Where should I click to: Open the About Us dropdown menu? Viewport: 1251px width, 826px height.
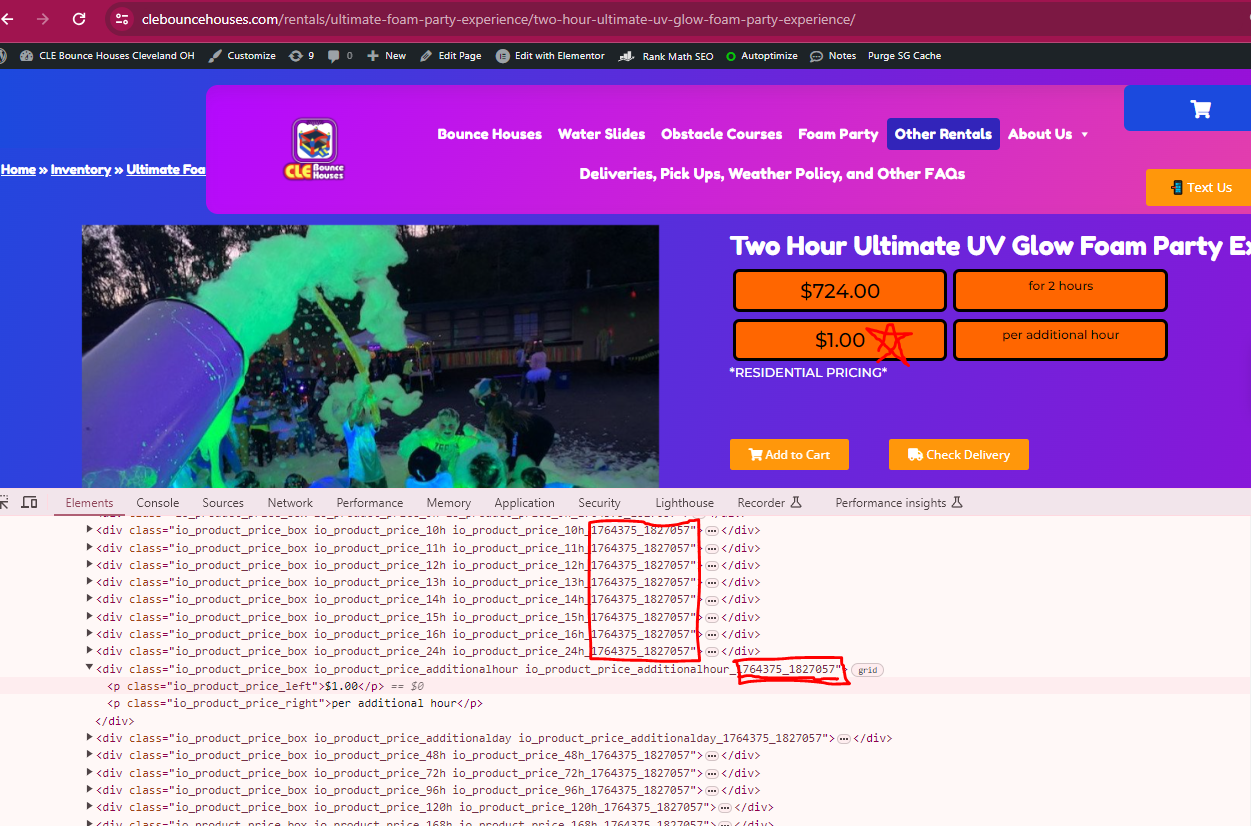pyautogui.click(x=1048, y=134)
